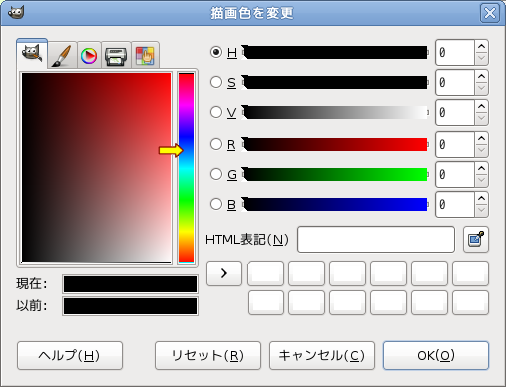Click the B blue gradient slider

pyautogui.click(x=335, y=204)
